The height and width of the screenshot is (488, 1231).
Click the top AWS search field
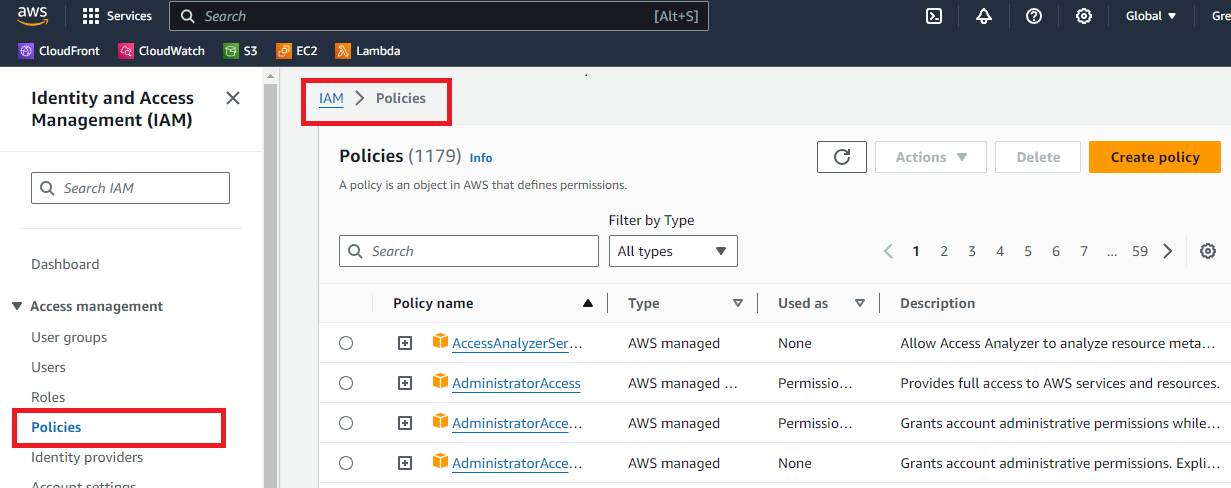coord(439,16)
